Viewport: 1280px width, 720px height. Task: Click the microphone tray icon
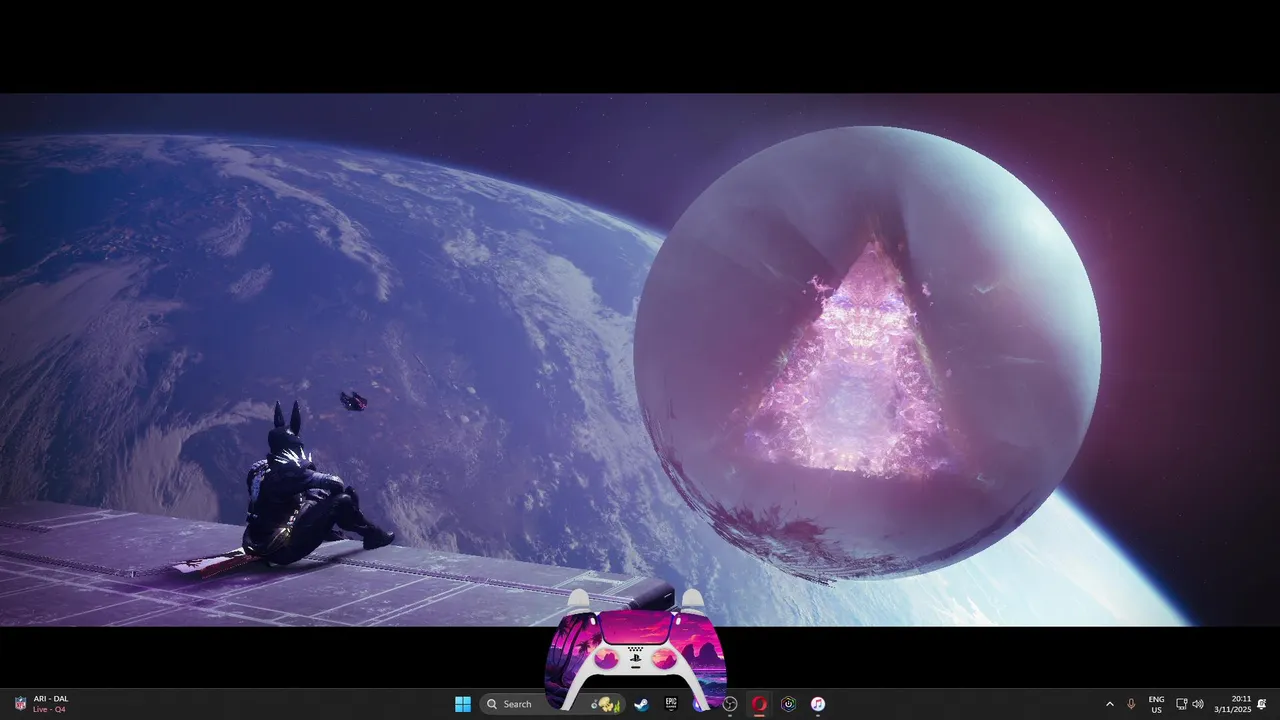pyautogui.click(x=1131, y=704)
